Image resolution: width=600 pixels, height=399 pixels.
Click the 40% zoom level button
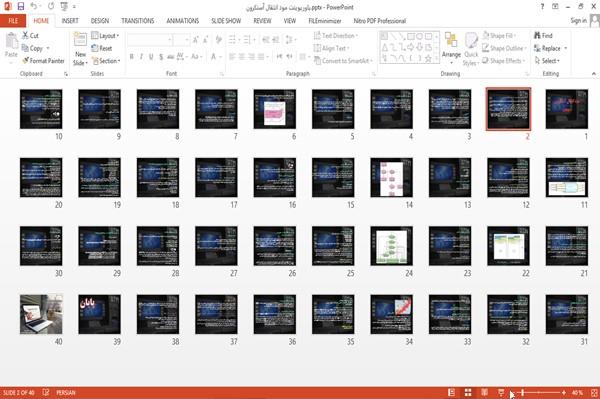click(x=577, y=392)
